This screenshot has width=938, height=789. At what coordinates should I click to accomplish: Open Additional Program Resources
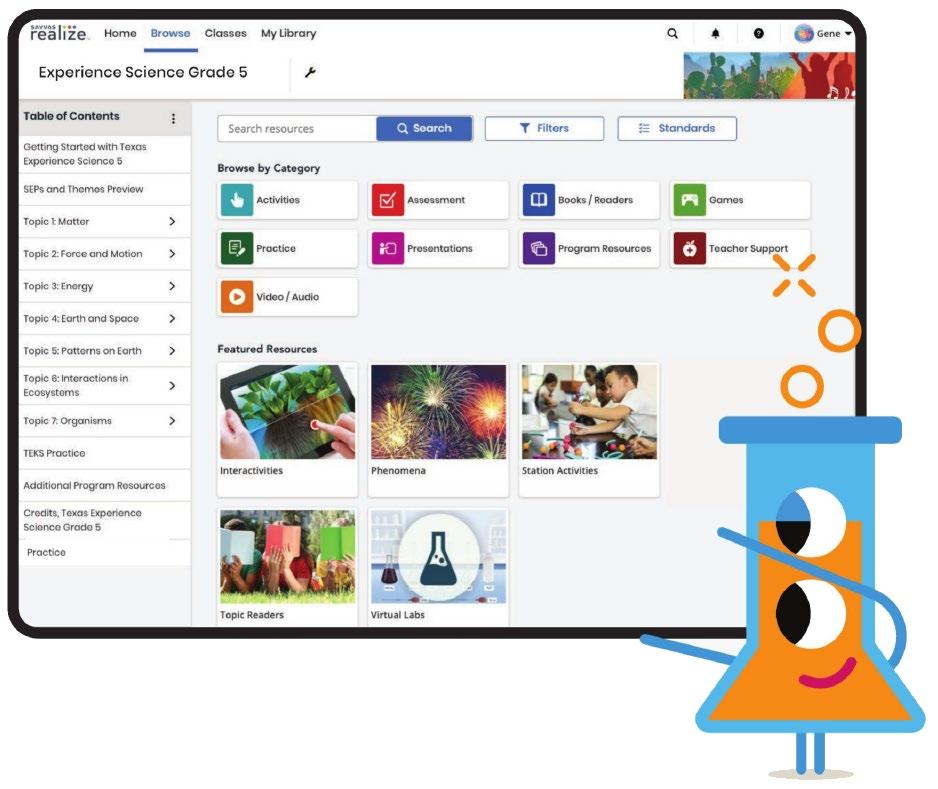105,486
